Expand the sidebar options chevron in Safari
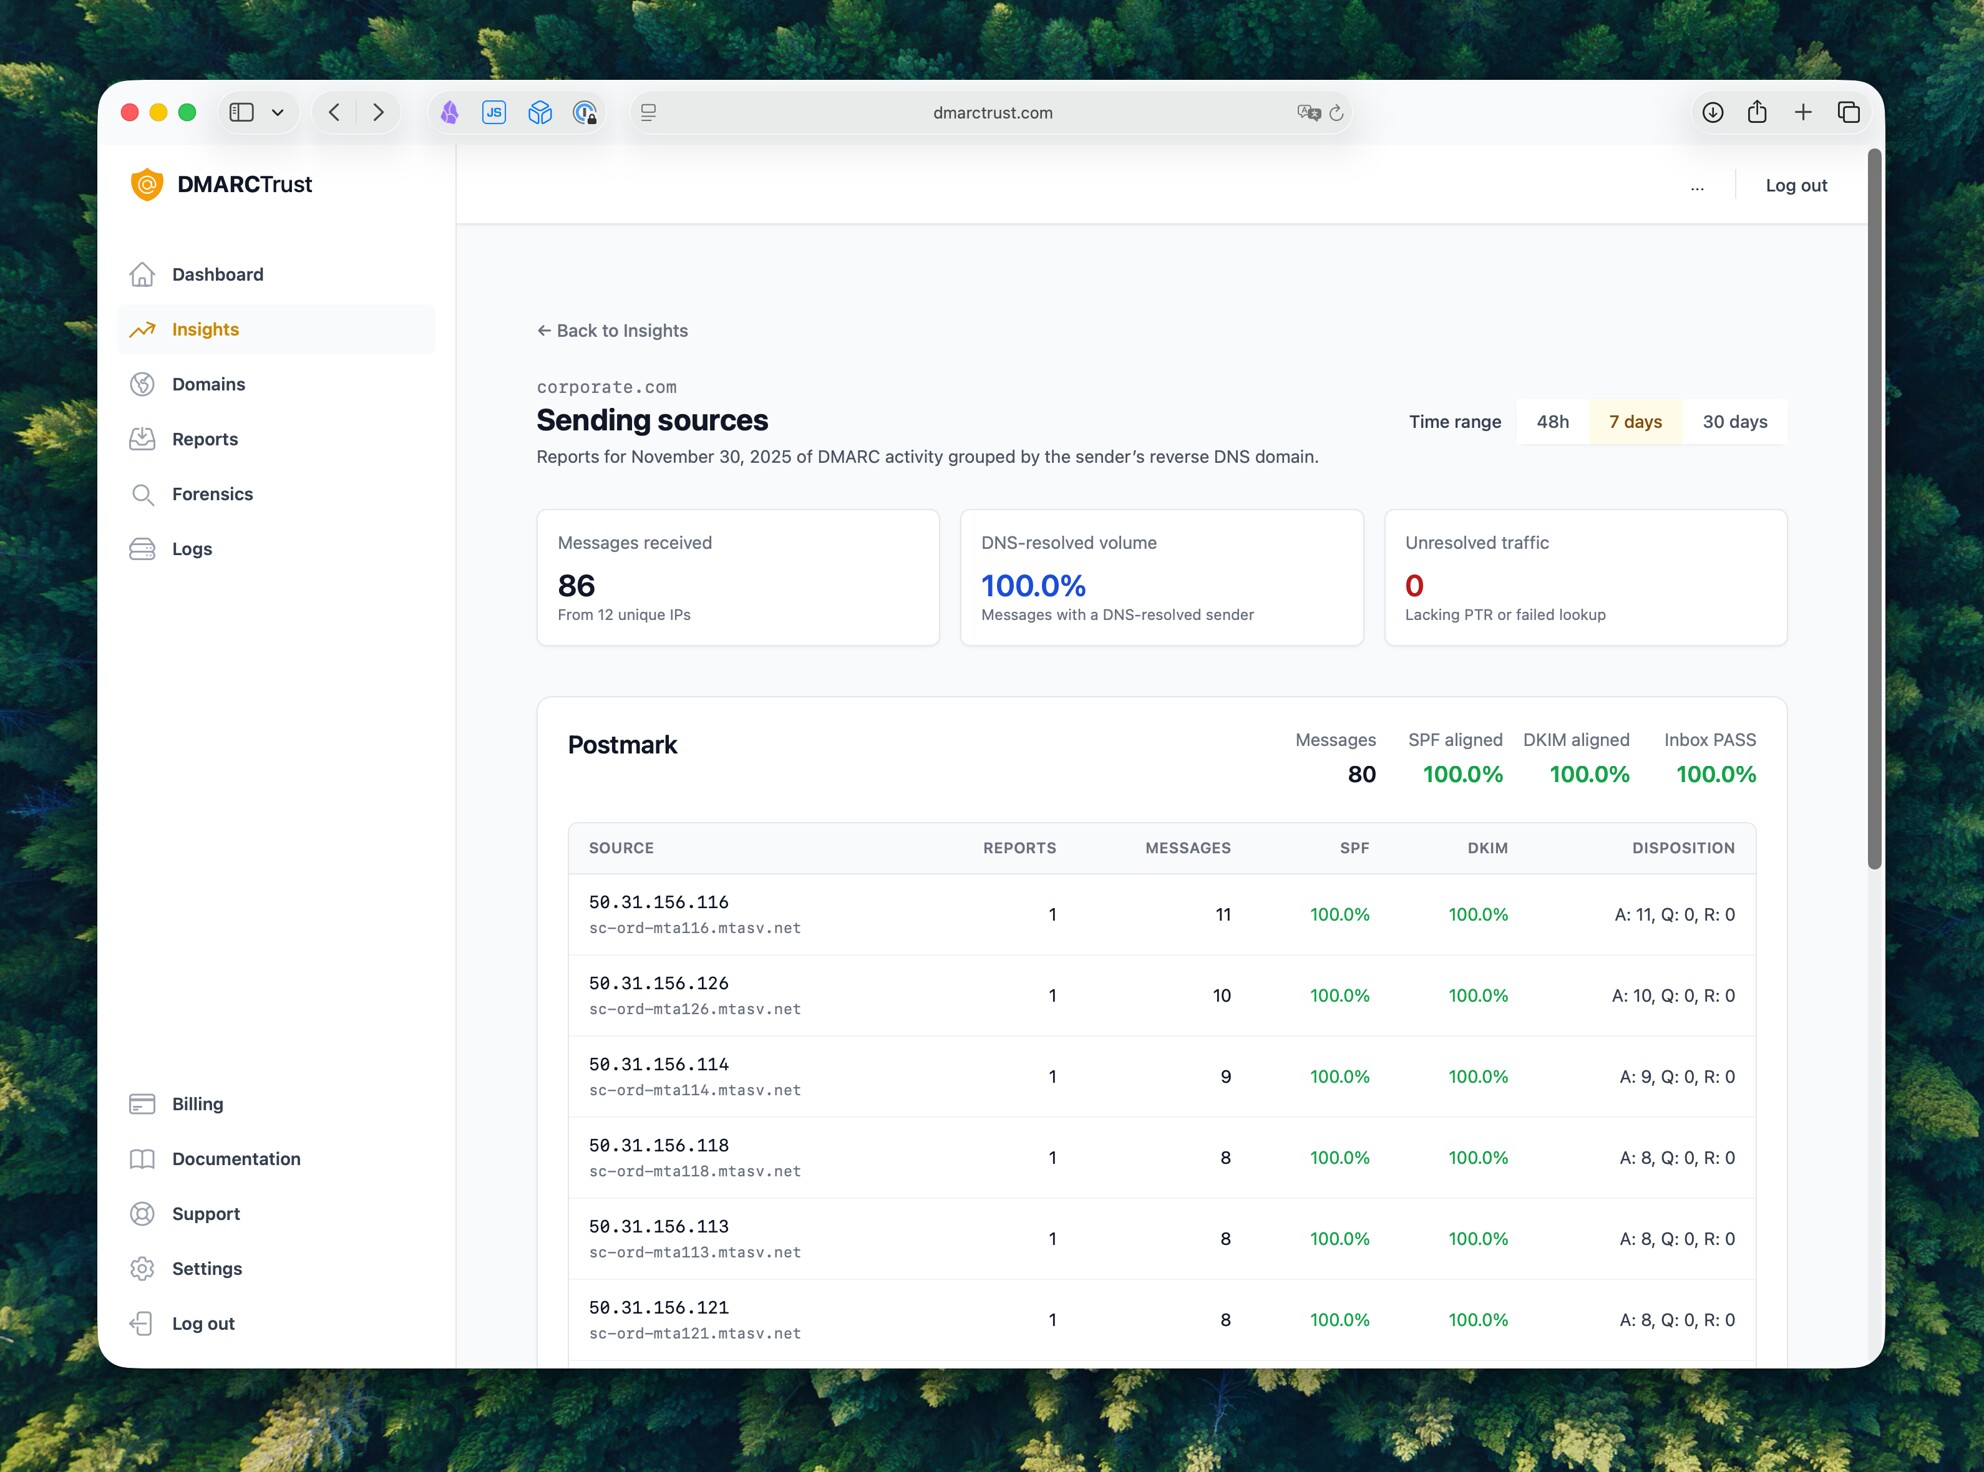The width and height of the screenshot is (1984, 1472). click(x=278, y=112)
